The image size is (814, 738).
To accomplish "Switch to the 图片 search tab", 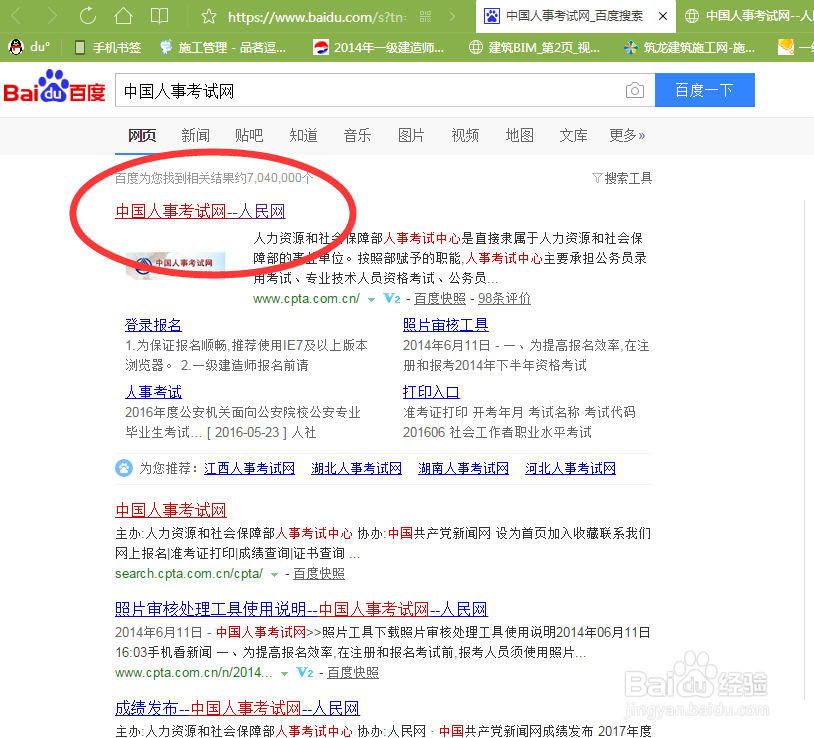I will pyautogui.click(x=411, y=135).
